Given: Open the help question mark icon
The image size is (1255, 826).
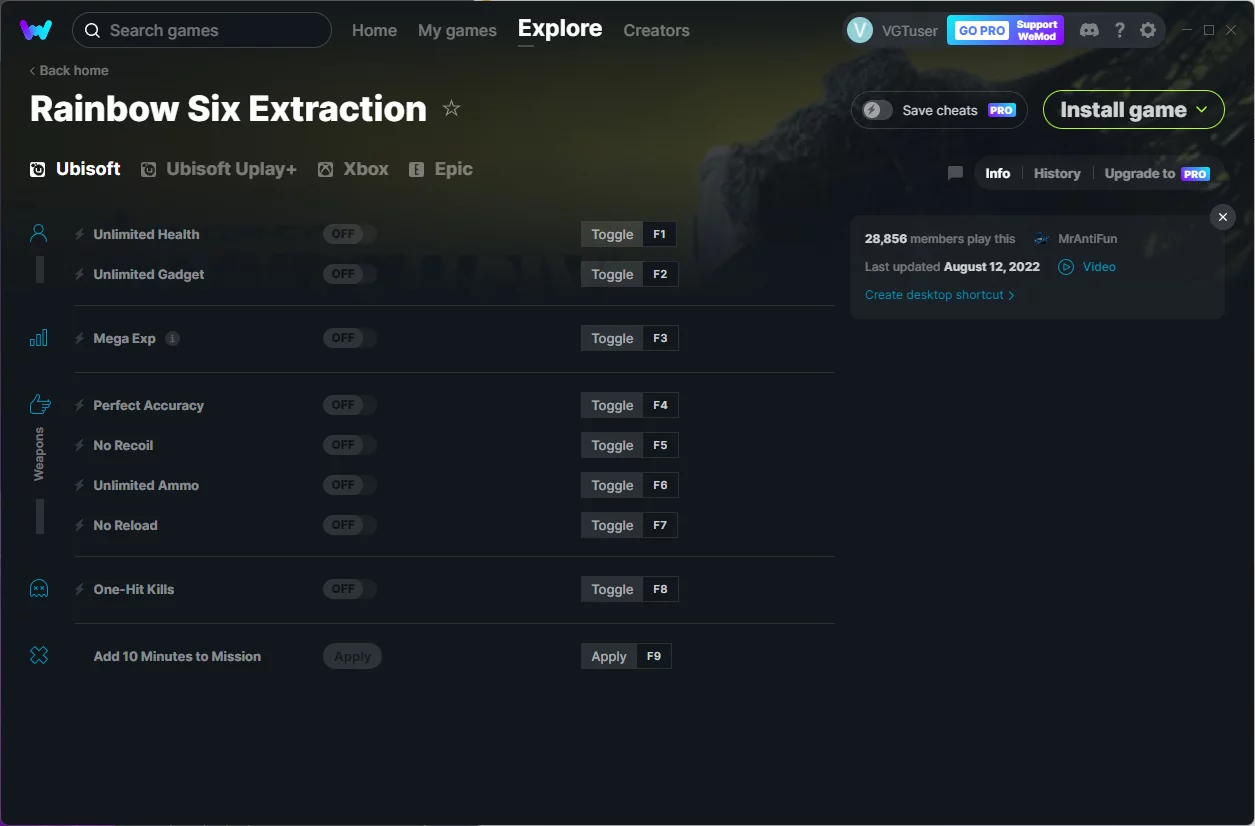Looking at the screenshot, I should click(x=1120, y=30).
